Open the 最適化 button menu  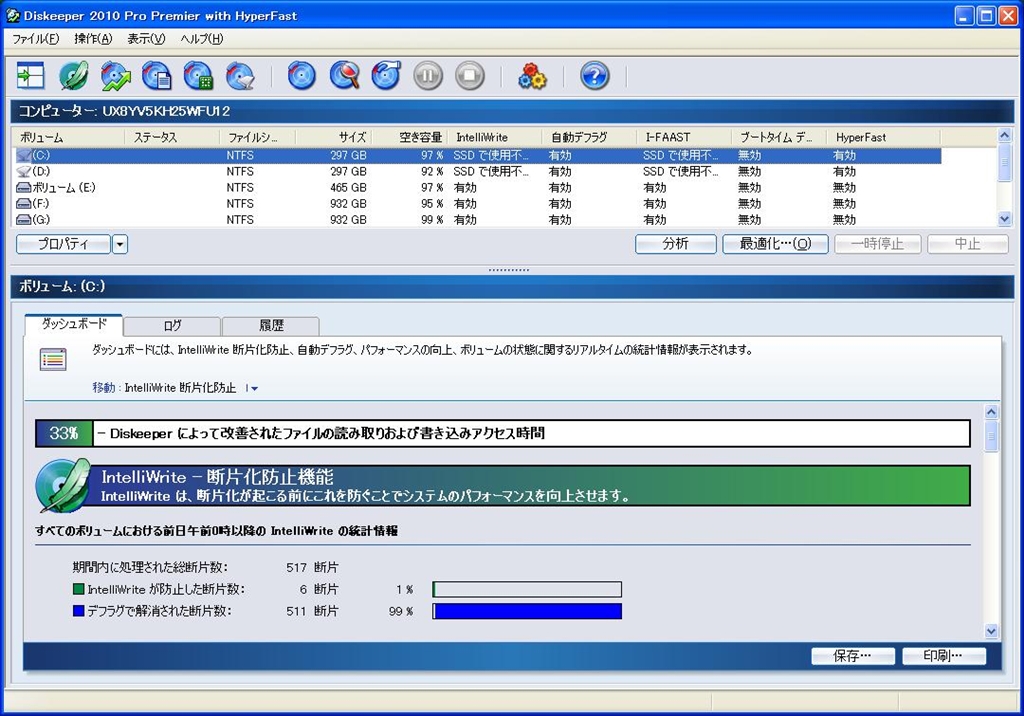pyautogui.click(x=775, y=244)
